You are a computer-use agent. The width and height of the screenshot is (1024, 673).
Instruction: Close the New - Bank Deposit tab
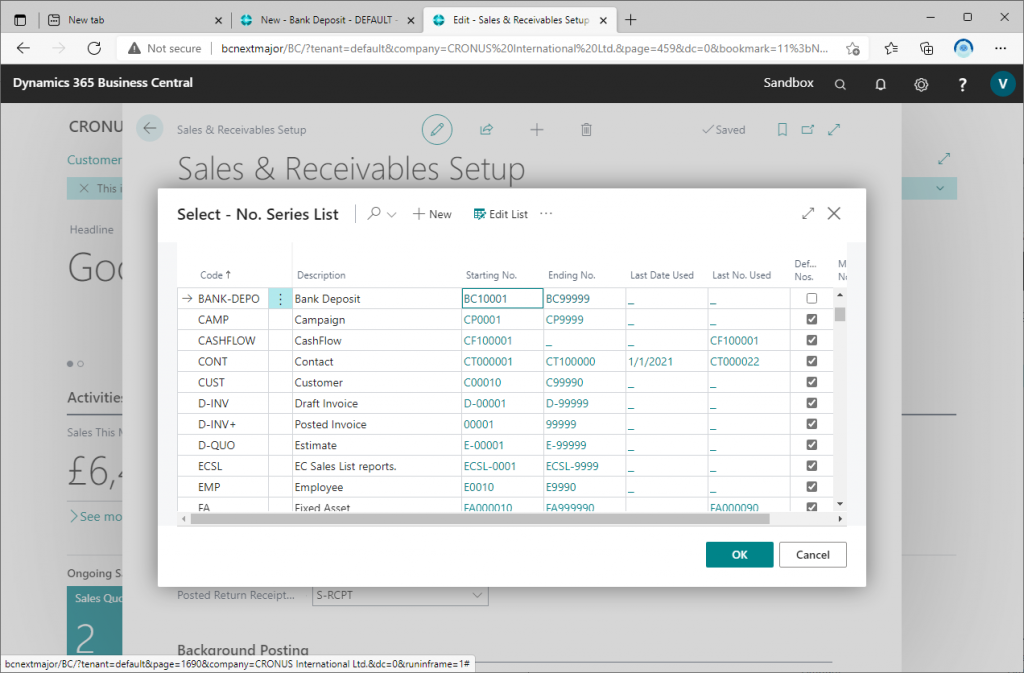point(411,20)
